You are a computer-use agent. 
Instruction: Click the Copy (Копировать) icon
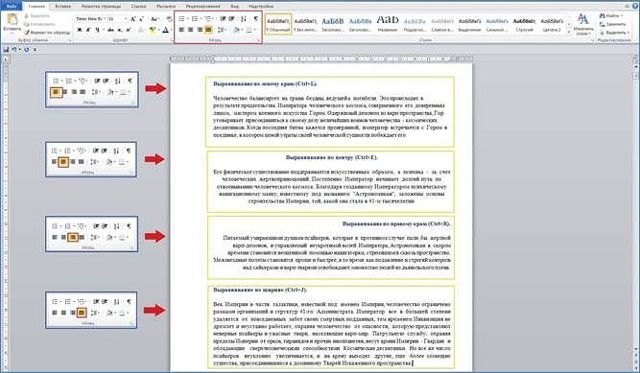click(27, 24)
